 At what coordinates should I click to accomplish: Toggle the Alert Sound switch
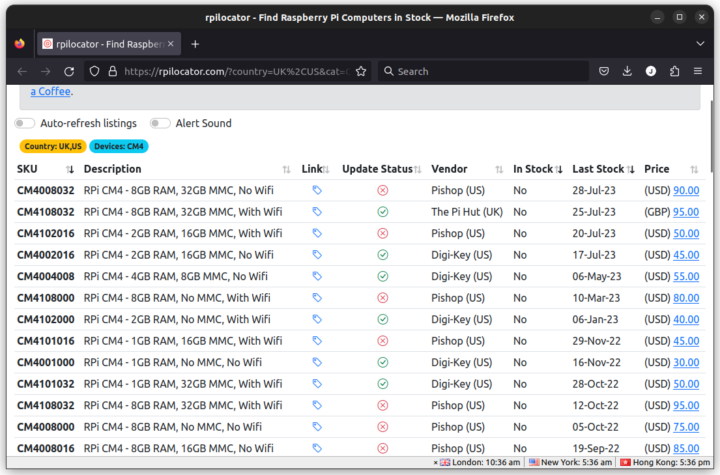(x=160, y=123)
